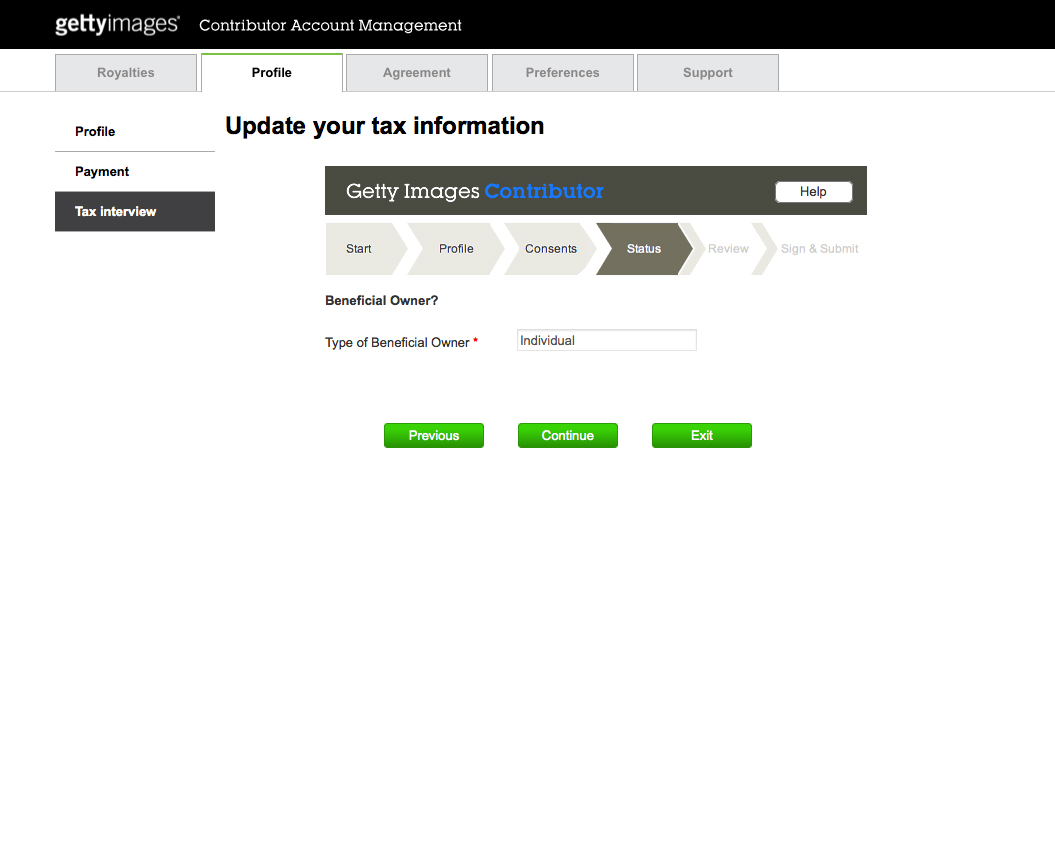Jump to the Start wizard step
The image size is (1055, 845).
coord(365,249)
